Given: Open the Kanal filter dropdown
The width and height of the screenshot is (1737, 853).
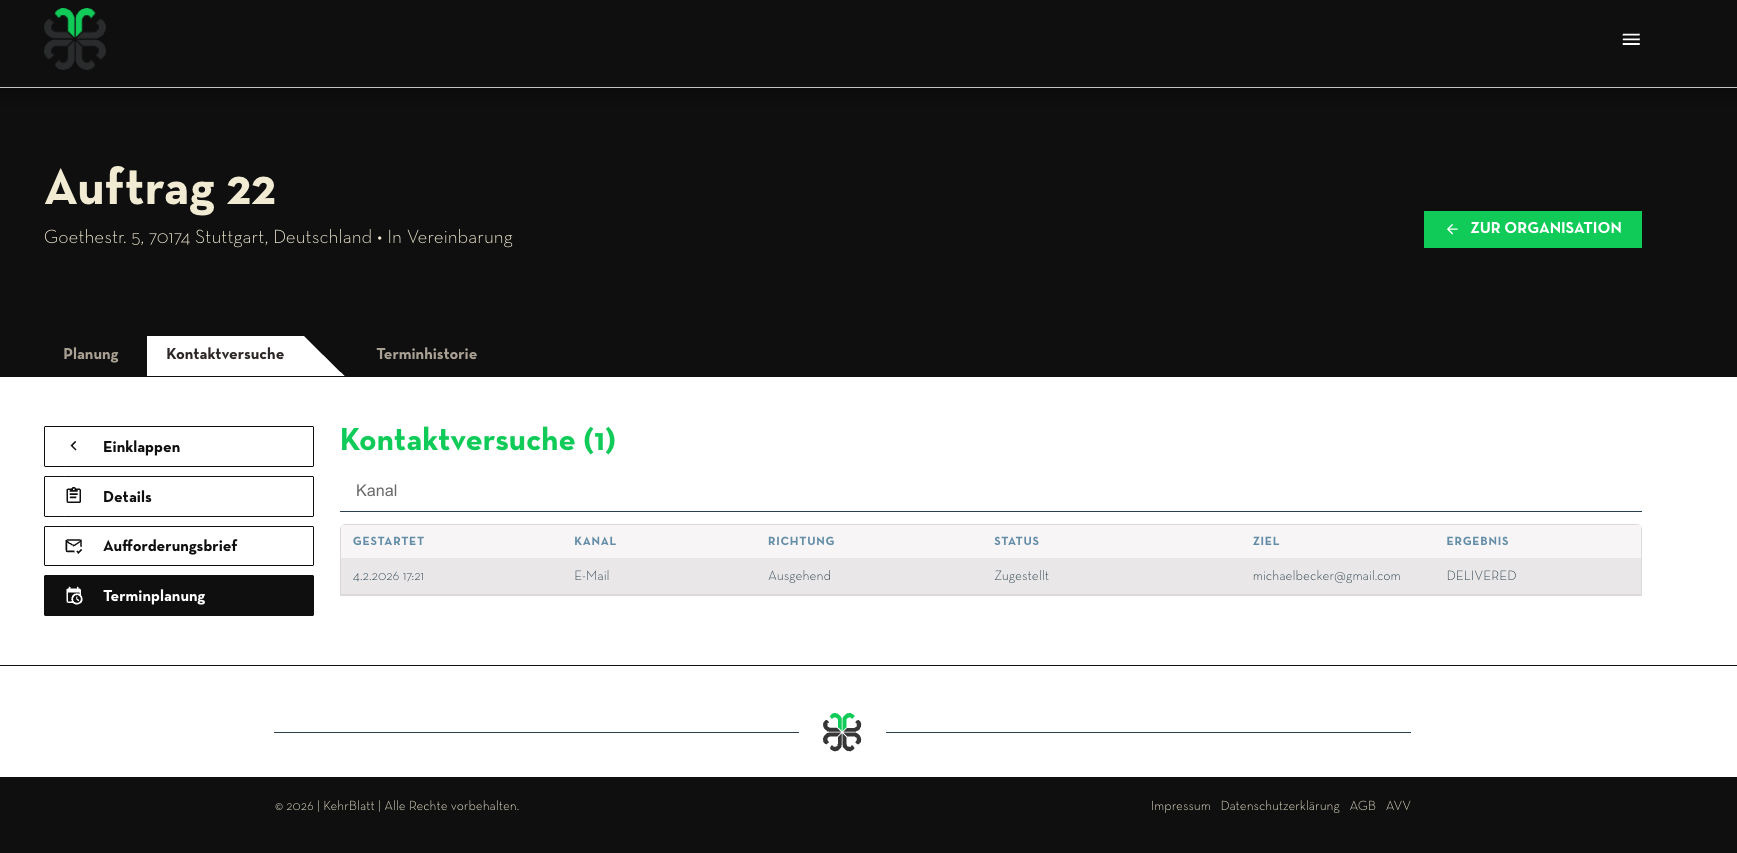Looking at the screenshot, I should click(990, 491).
